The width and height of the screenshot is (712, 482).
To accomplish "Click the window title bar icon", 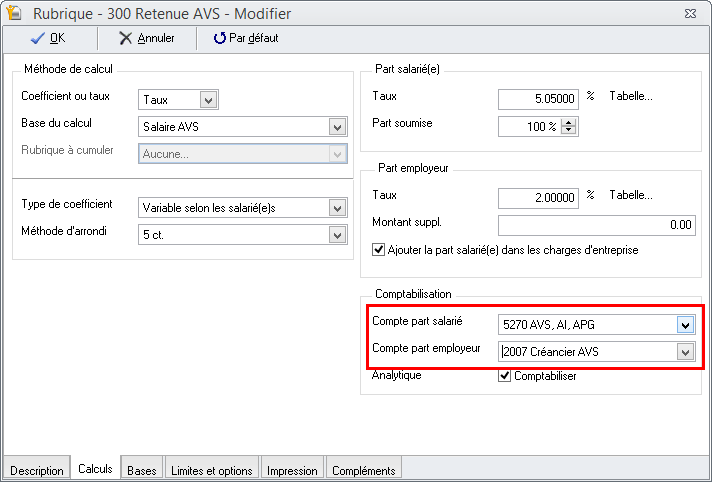I will (14, 12).
